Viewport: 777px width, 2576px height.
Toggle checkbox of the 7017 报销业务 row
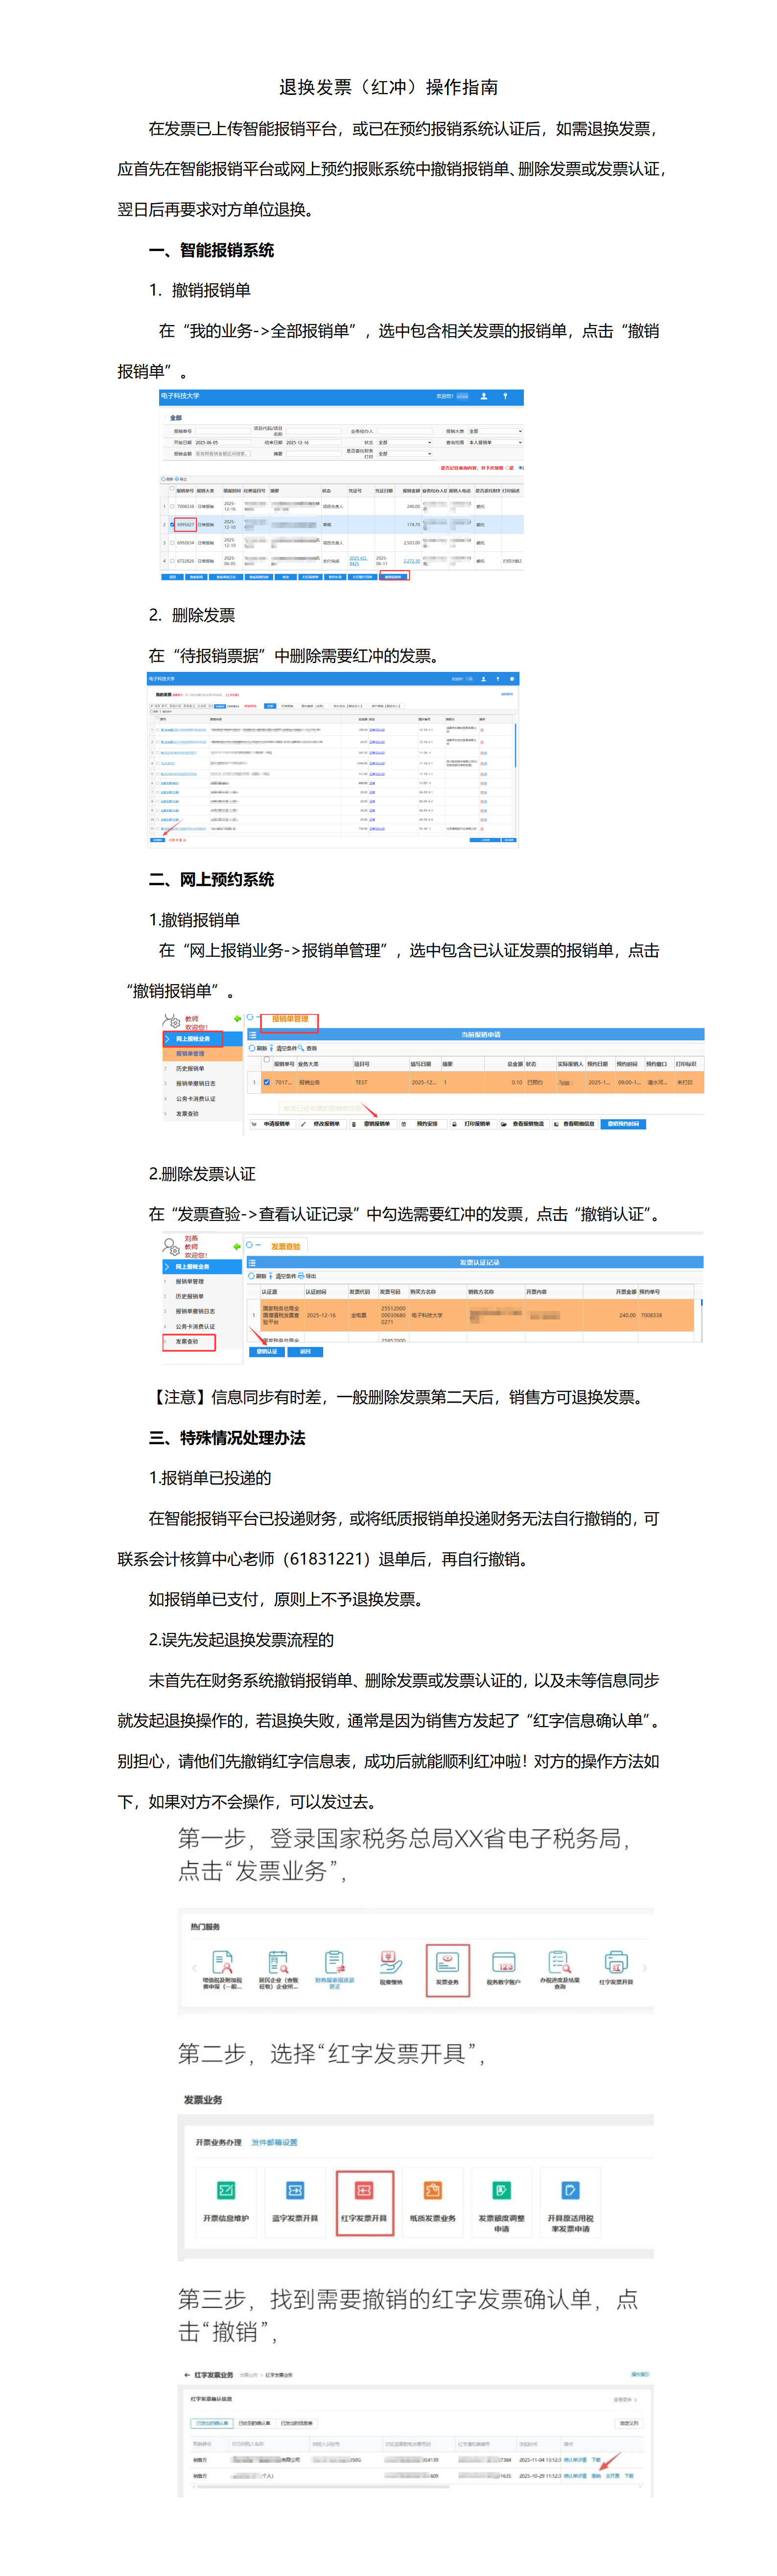pyautogui.click(x=266, y=1082)
